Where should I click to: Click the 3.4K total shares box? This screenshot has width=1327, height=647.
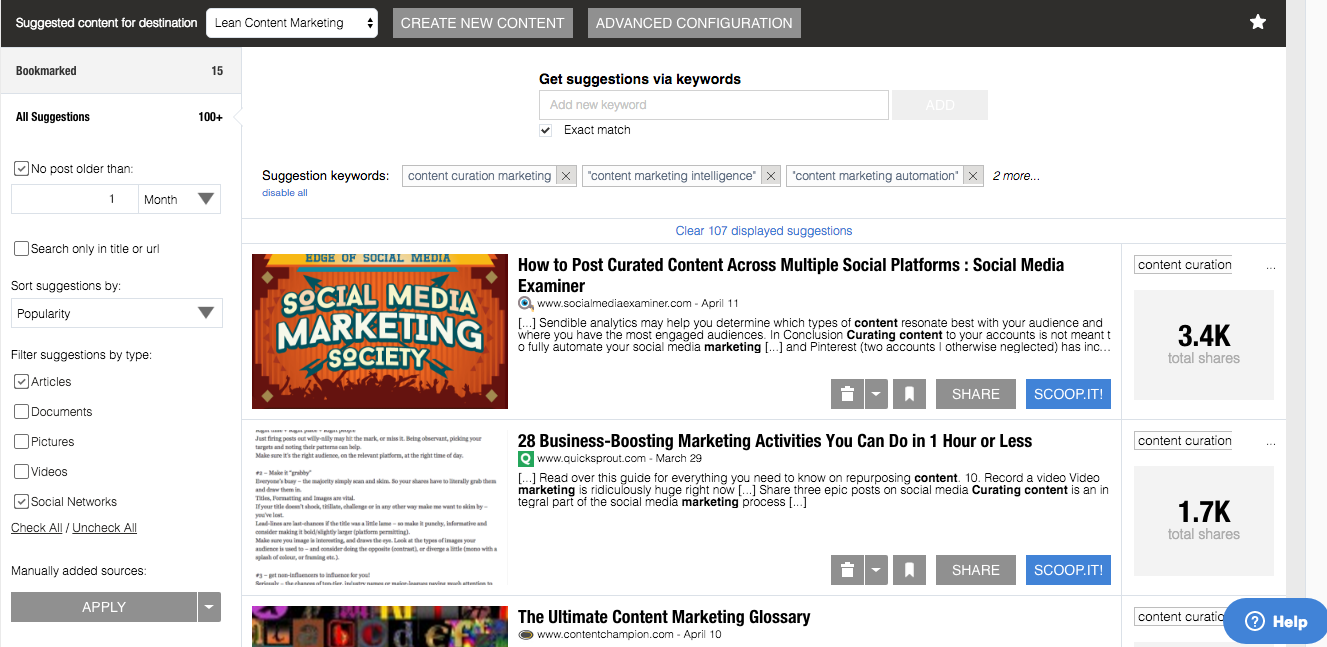pyautogui.click(x=1204, y=344)
